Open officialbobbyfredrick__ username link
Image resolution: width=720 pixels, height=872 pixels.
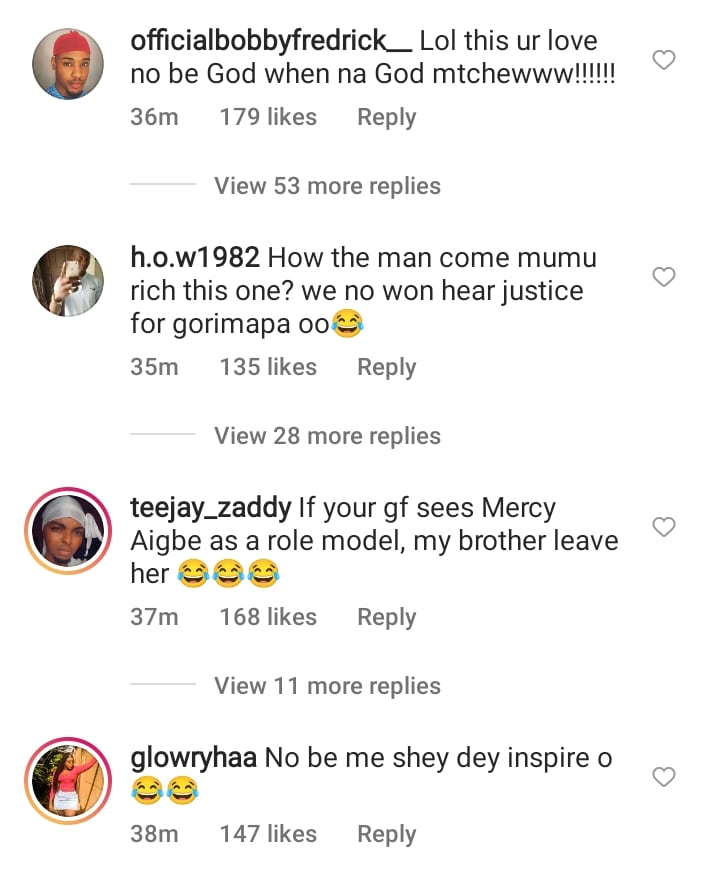[270, 42]
